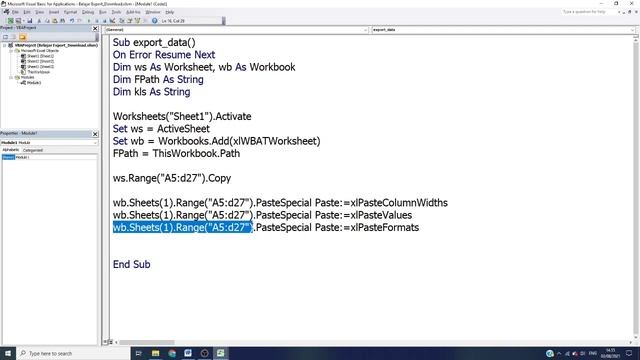Viewport: 640px width, 360px height.
Task: Click the 'On Error Resume Next' code line
Action: pyautogui.click(x=164, y=55)
